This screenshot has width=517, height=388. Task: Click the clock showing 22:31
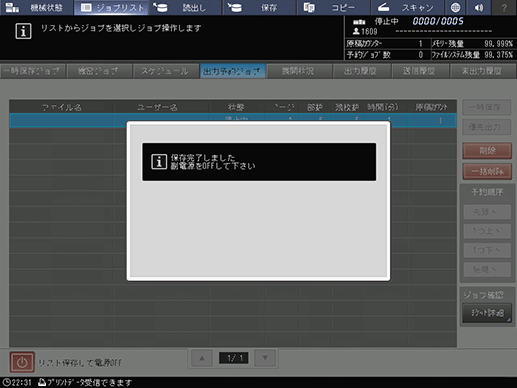coord(17,382)
